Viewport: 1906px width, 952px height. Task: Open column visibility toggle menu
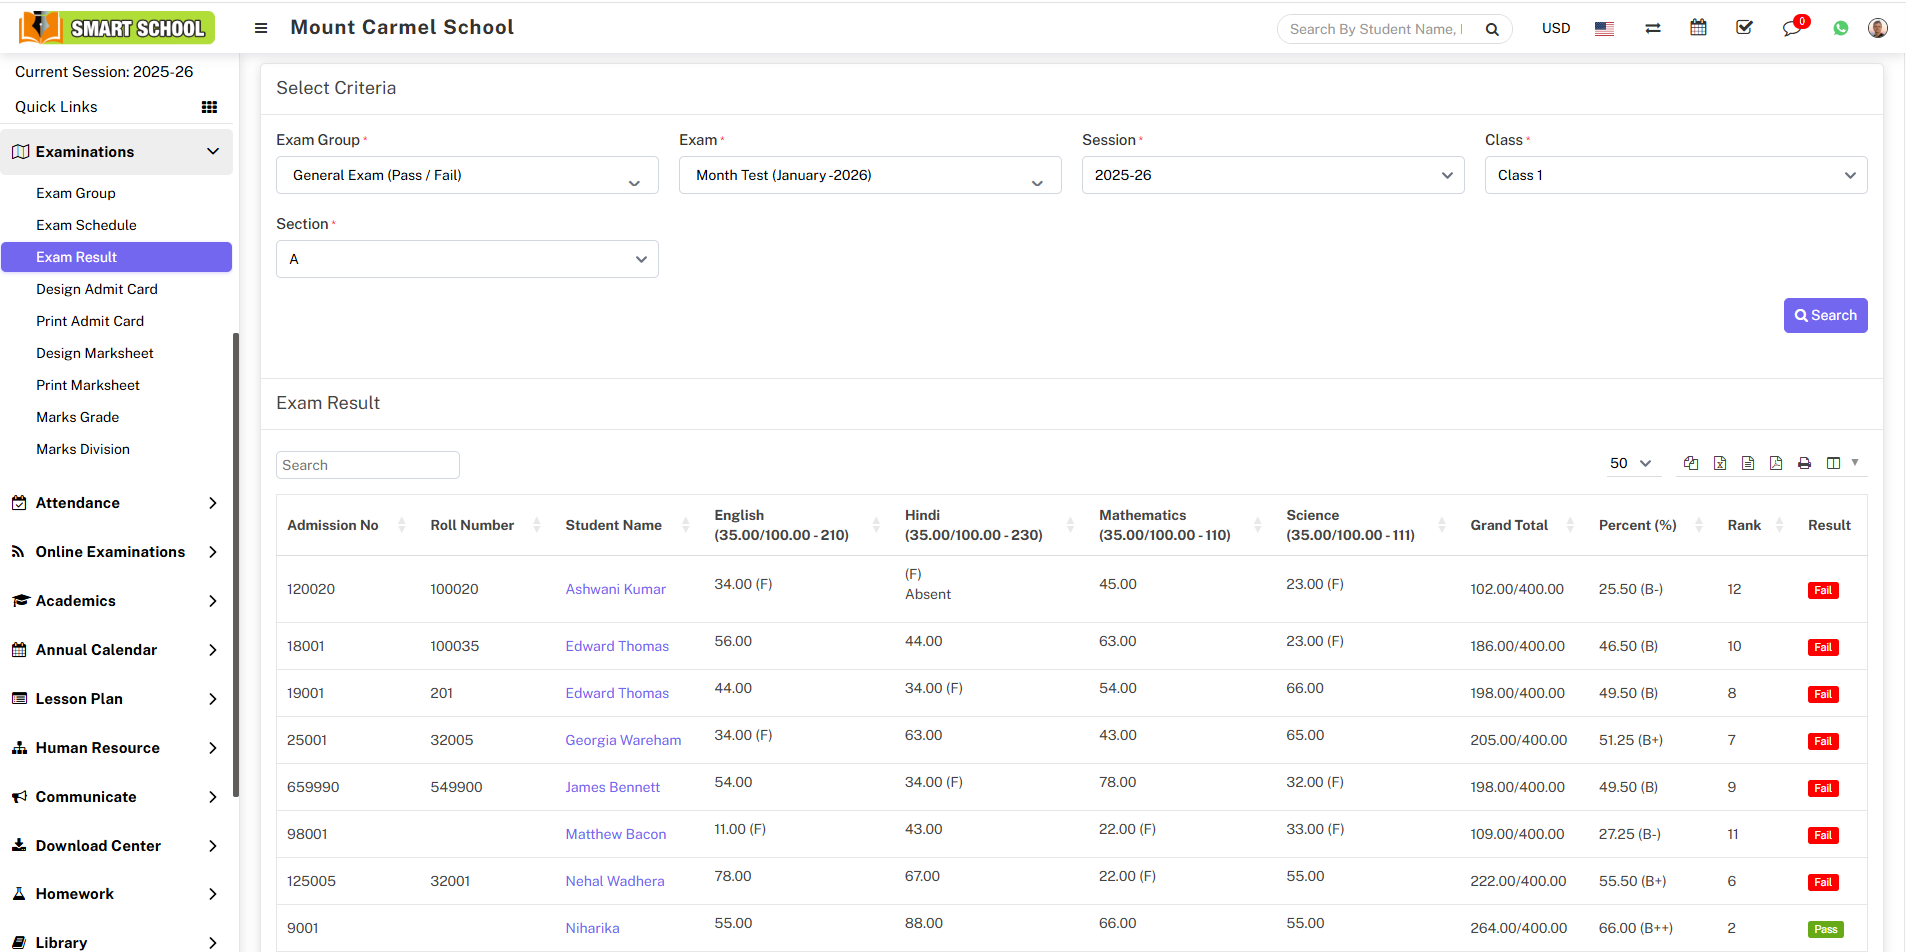[x=1840, y=463]
